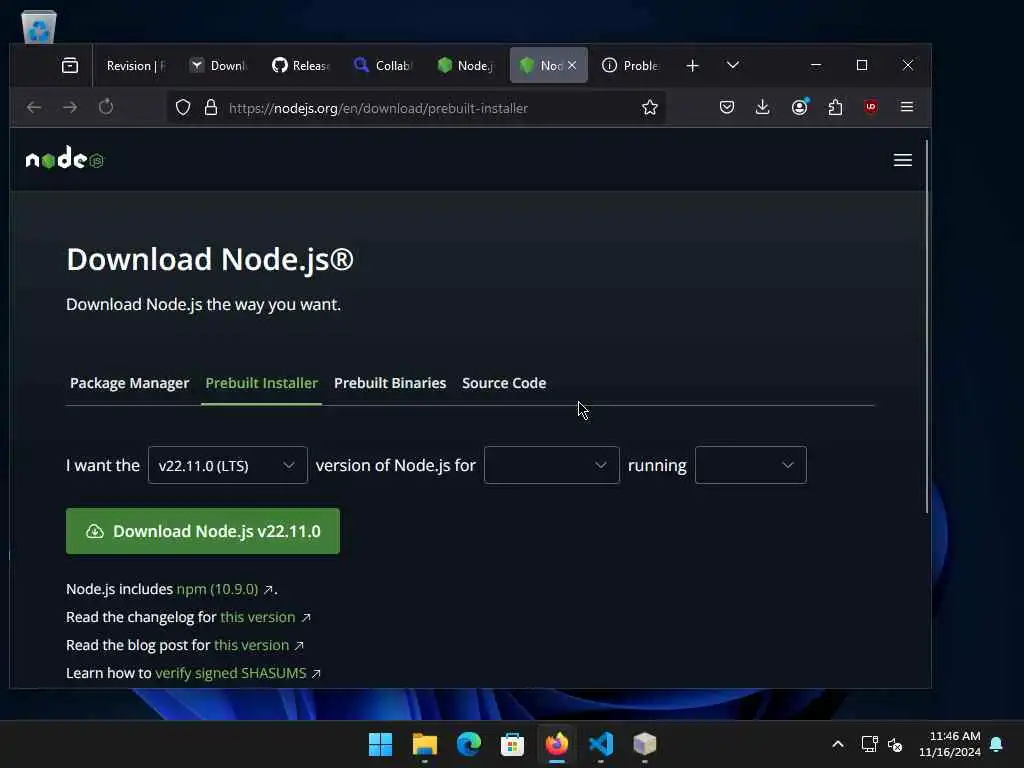Switch to Proble... browser tab
This screenshot has width=1024, height=768.
631,65
